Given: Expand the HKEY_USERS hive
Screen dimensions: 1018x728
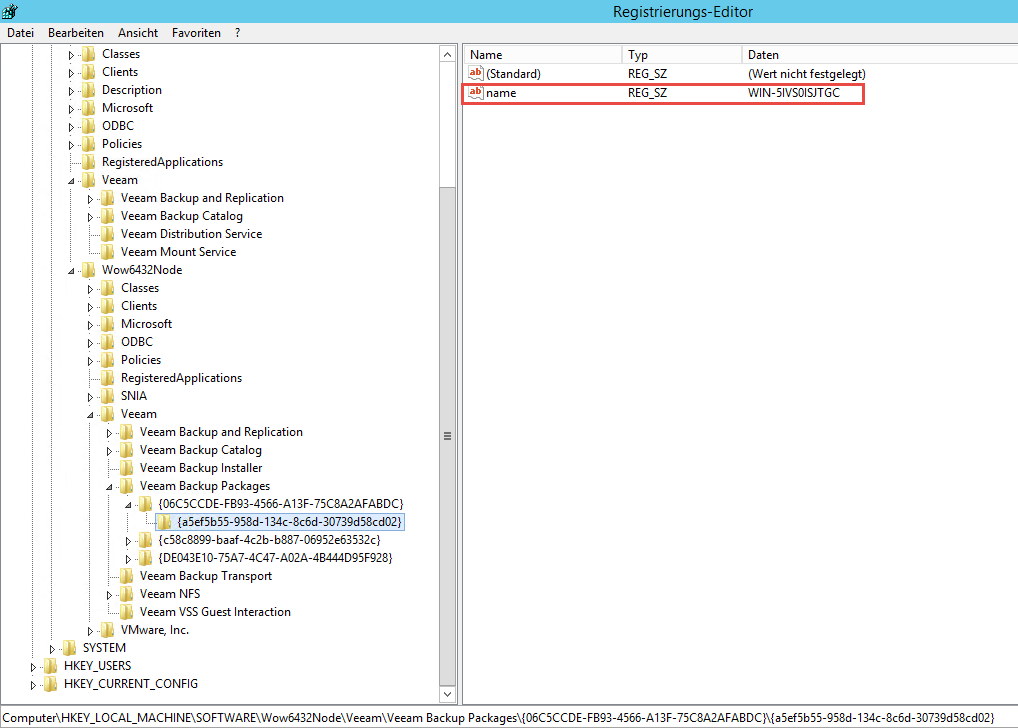Looking at the screenshot, I should click(33, 667).
